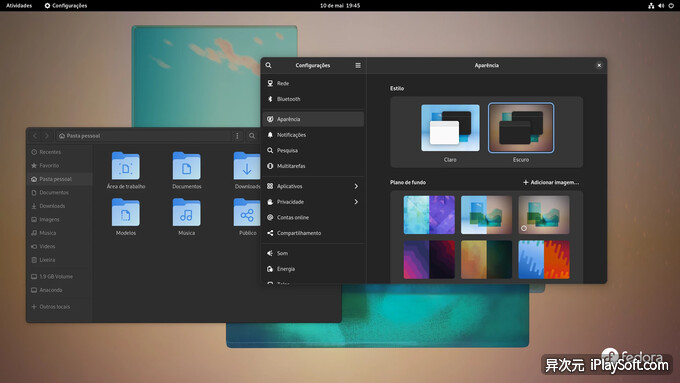Go back in Files window
The image size is (680, 383).
35,136
